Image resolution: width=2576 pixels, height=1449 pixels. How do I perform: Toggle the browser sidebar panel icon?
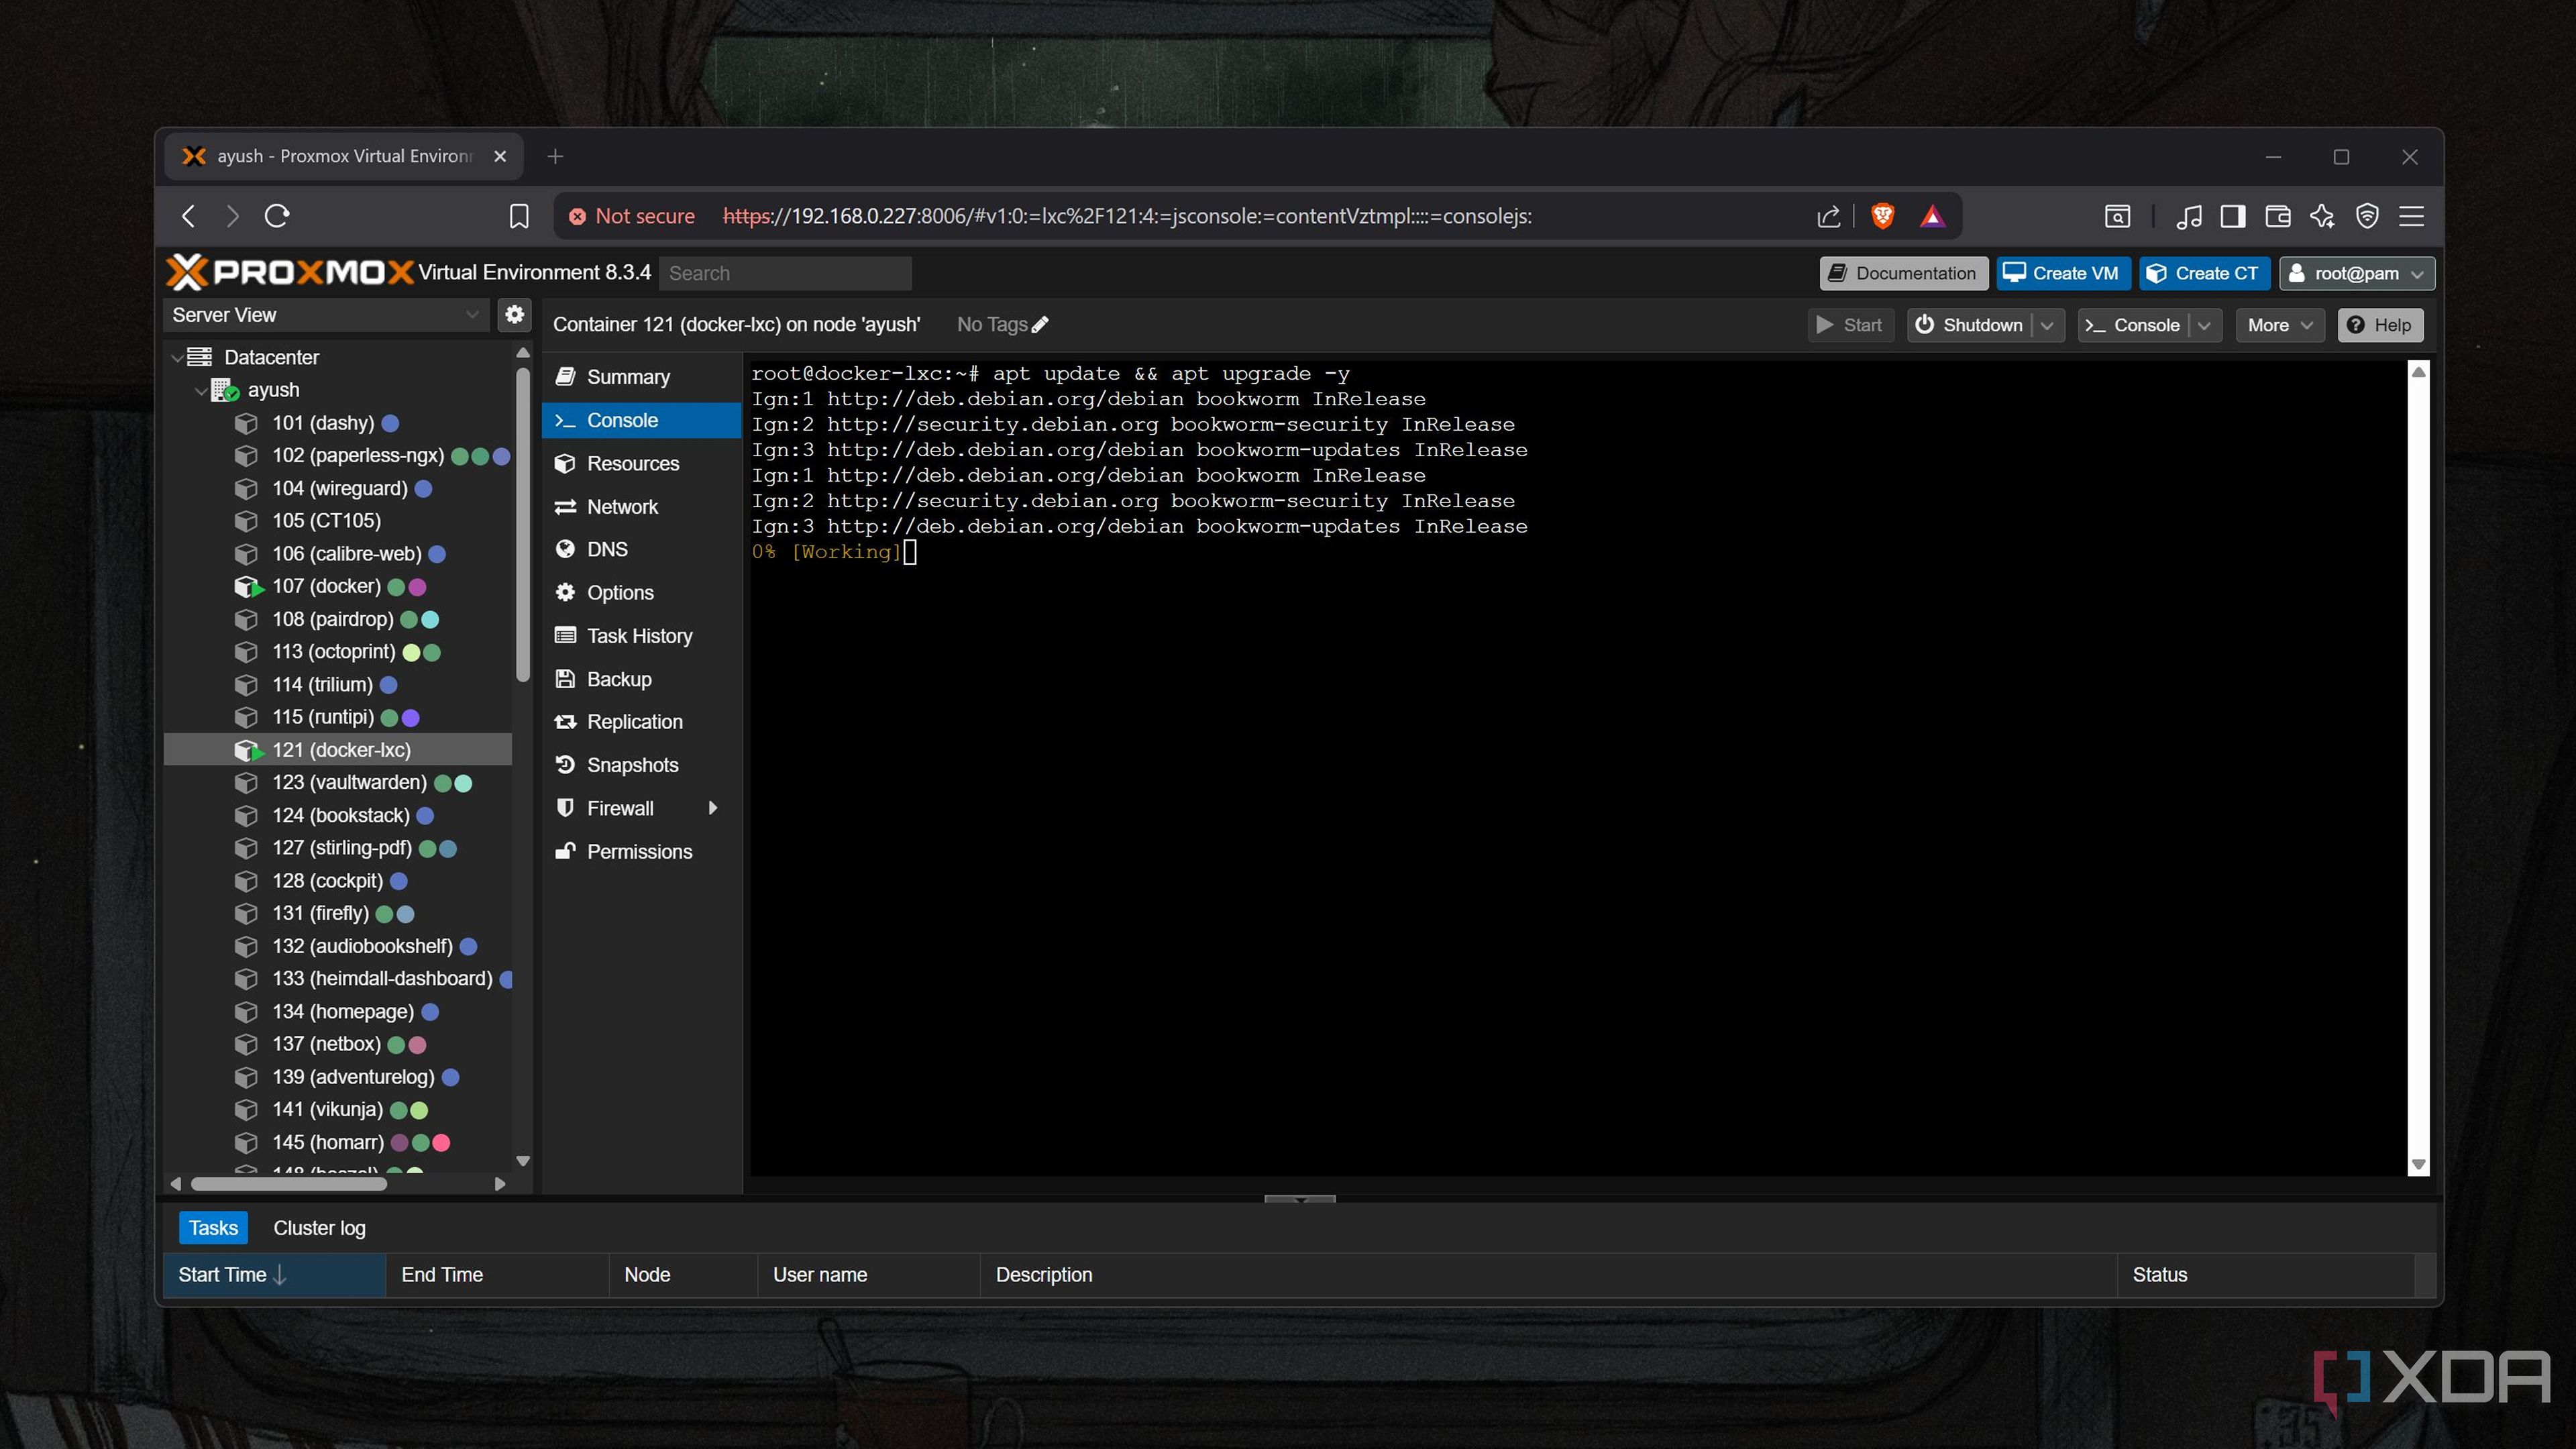point(2233,216)
